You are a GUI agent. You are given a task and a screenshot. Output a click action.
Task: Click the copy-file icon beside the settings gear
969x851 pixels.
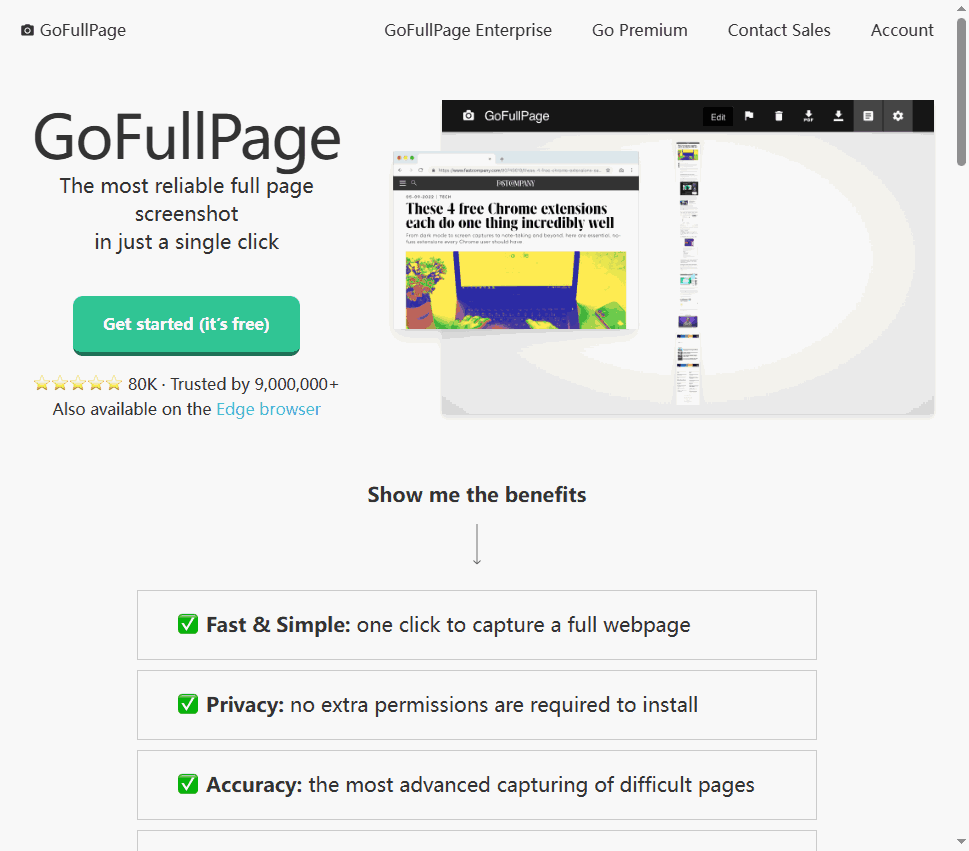pyautogui.click(x=868, y=116)
